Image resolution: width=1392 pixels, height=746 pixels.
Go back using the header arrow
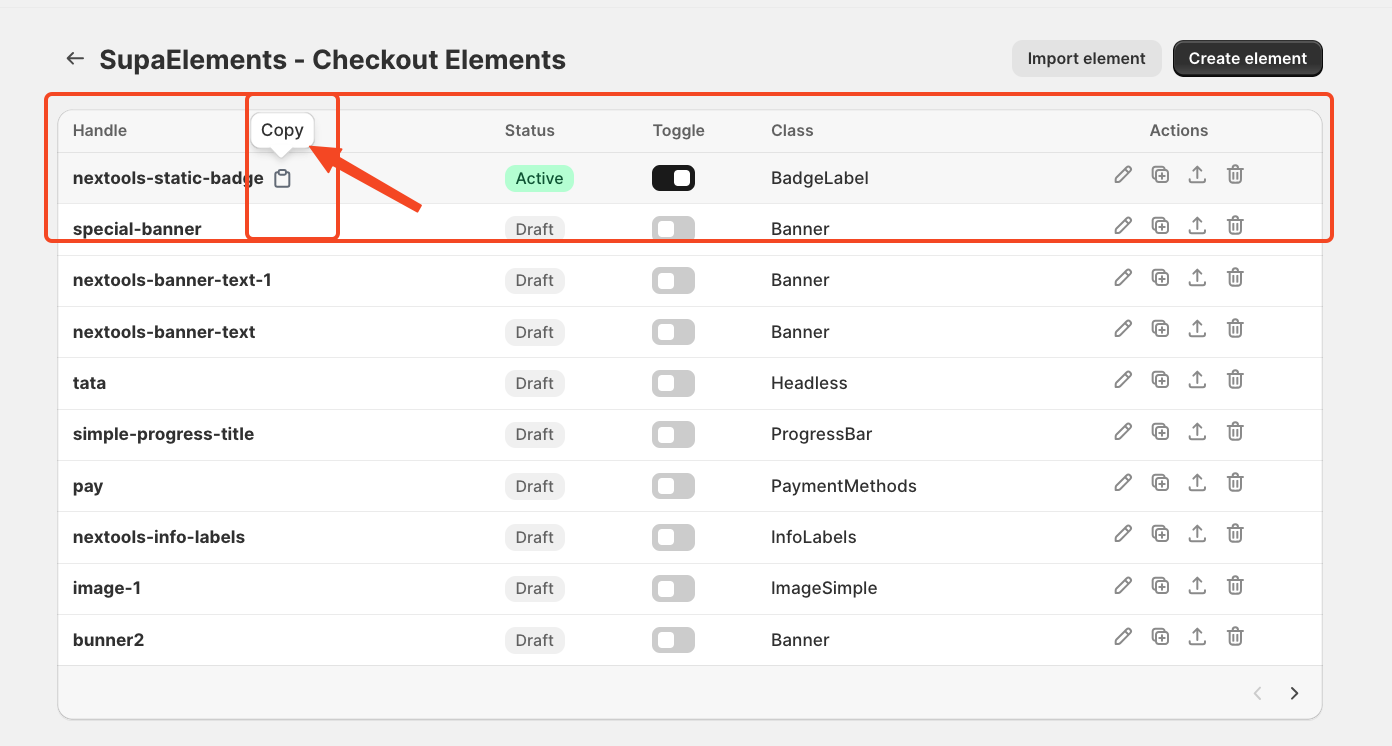(x=75, y=59)
